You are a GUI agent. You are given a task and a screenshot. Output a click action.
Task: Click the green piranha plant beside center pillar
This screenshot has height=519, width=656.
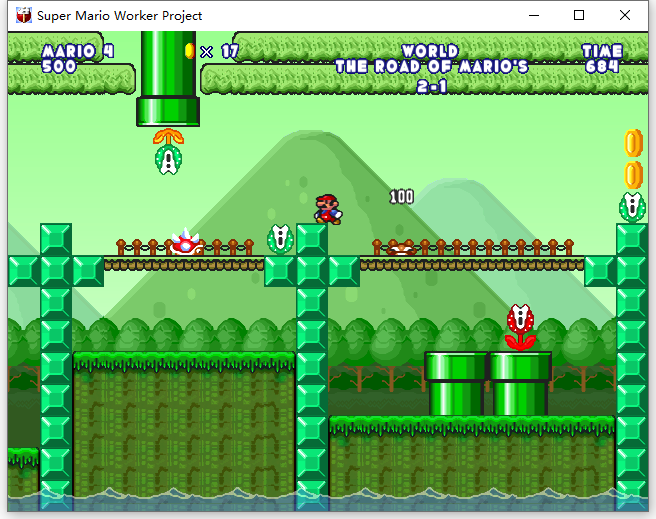[x=280, y=239]
